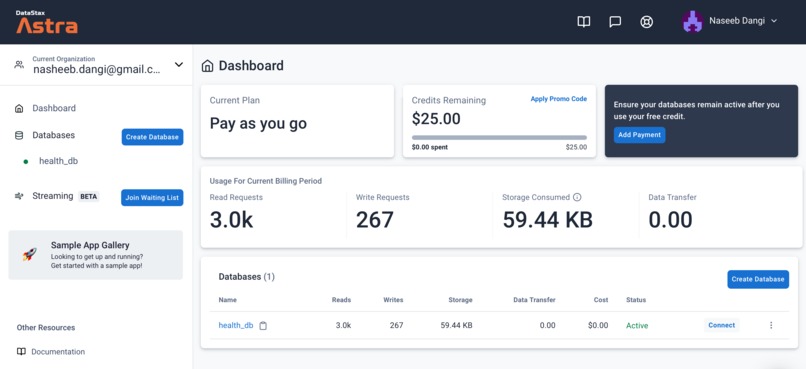Click Create Database button in Databases panel

[758, 279]
